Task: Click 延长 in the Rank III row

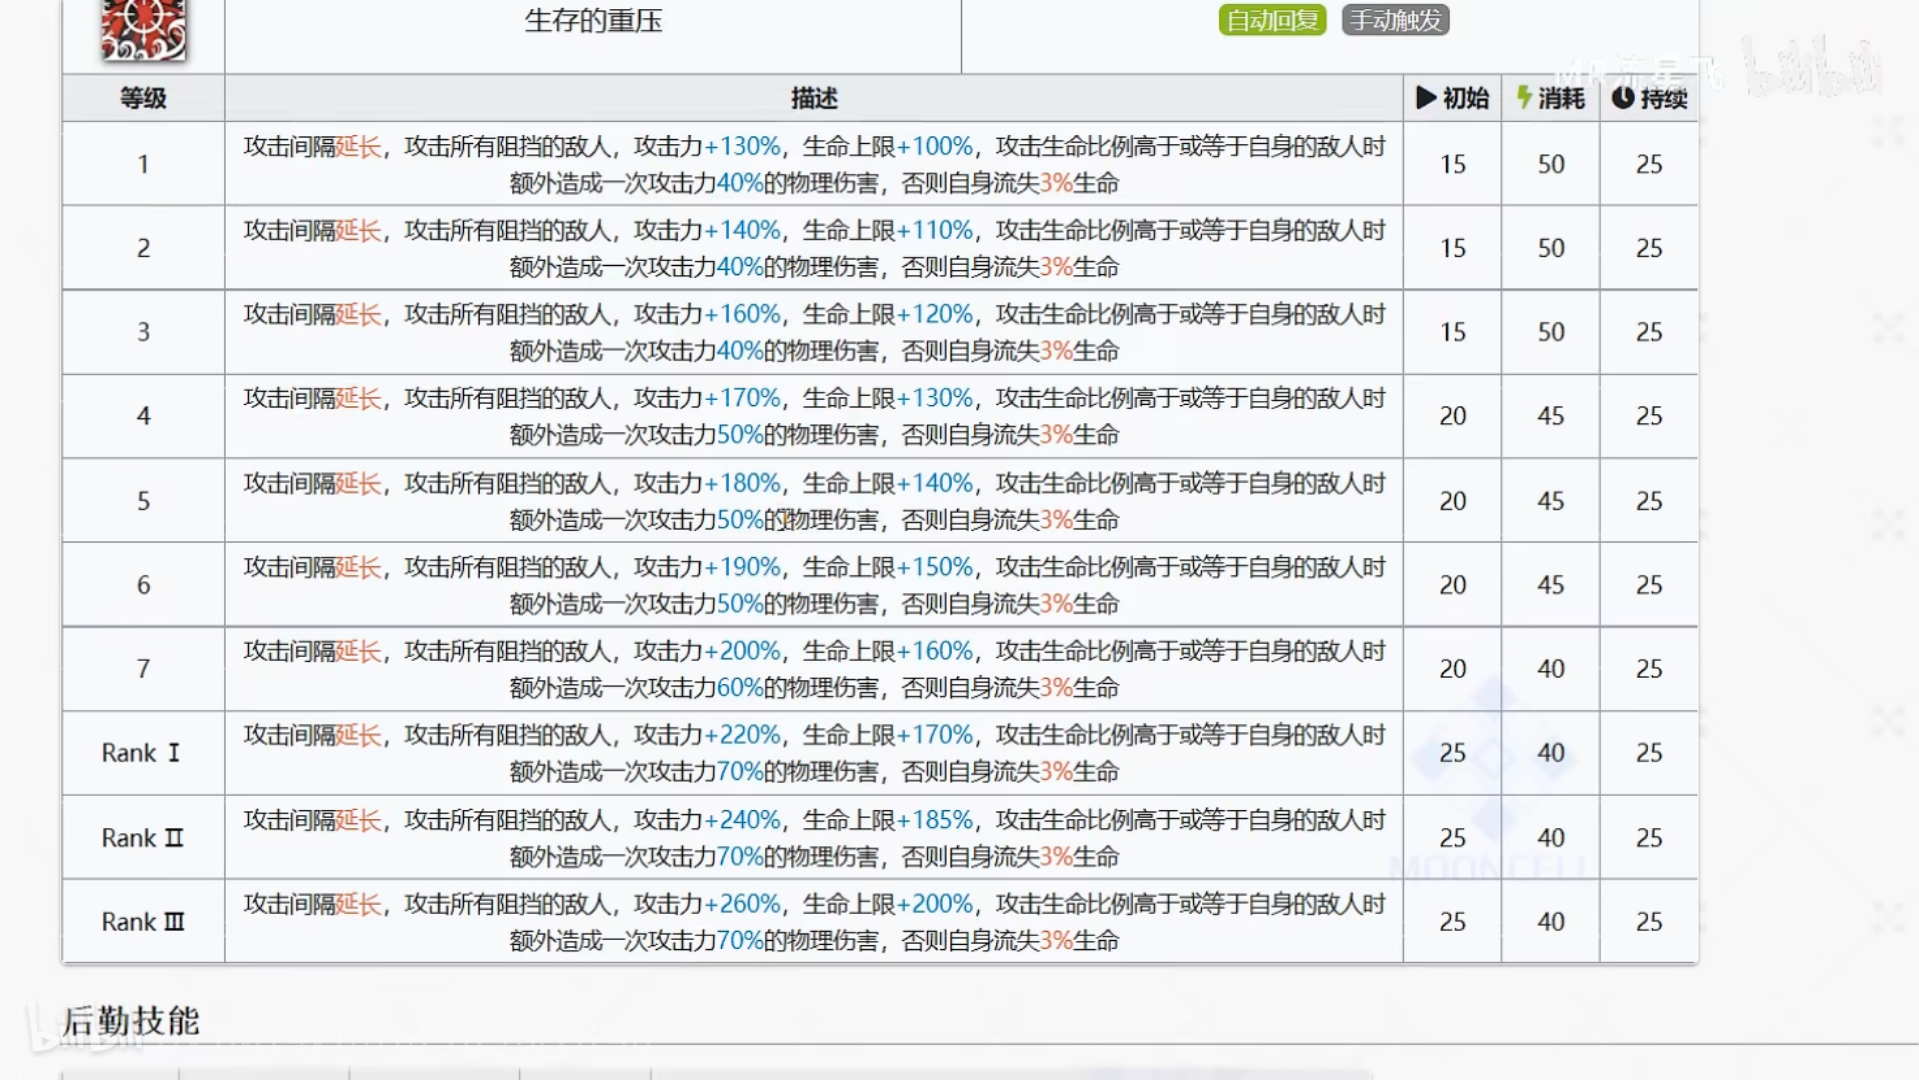Action: tap(358, 904)
